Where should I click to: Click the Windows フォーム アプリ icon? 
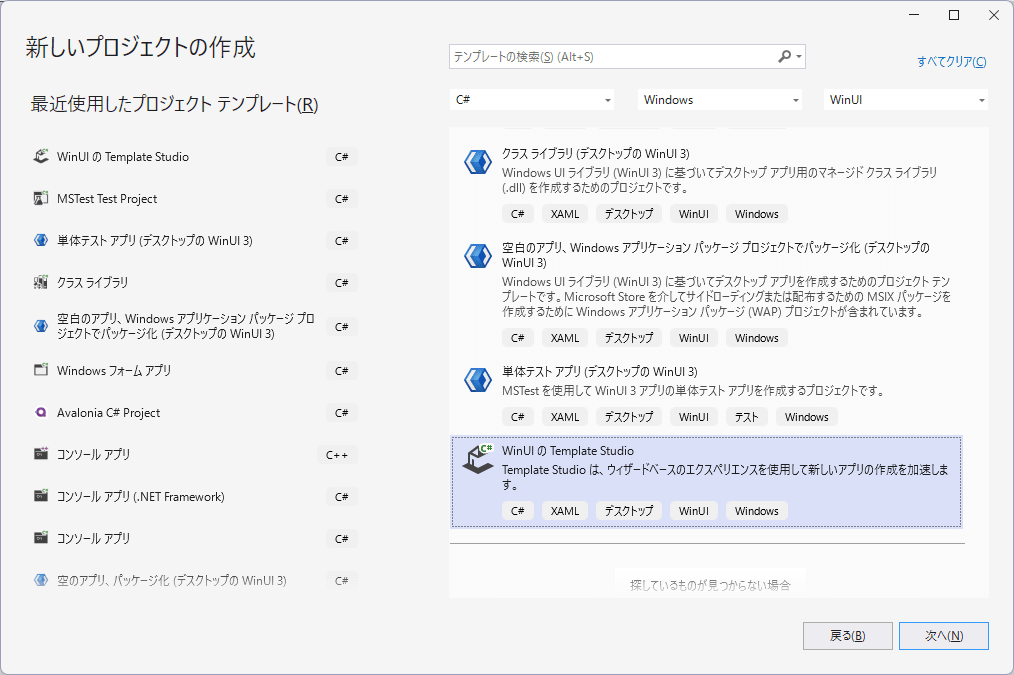point(41,370)
